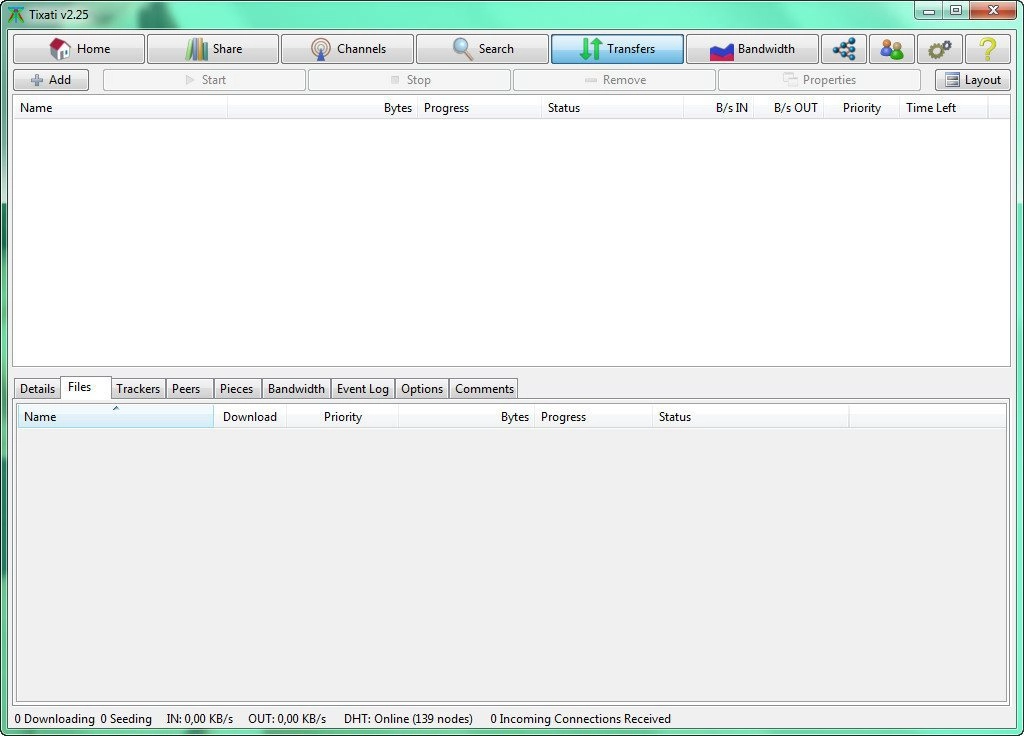
Task: Open transfer Properties
Action: coord(819,80)
